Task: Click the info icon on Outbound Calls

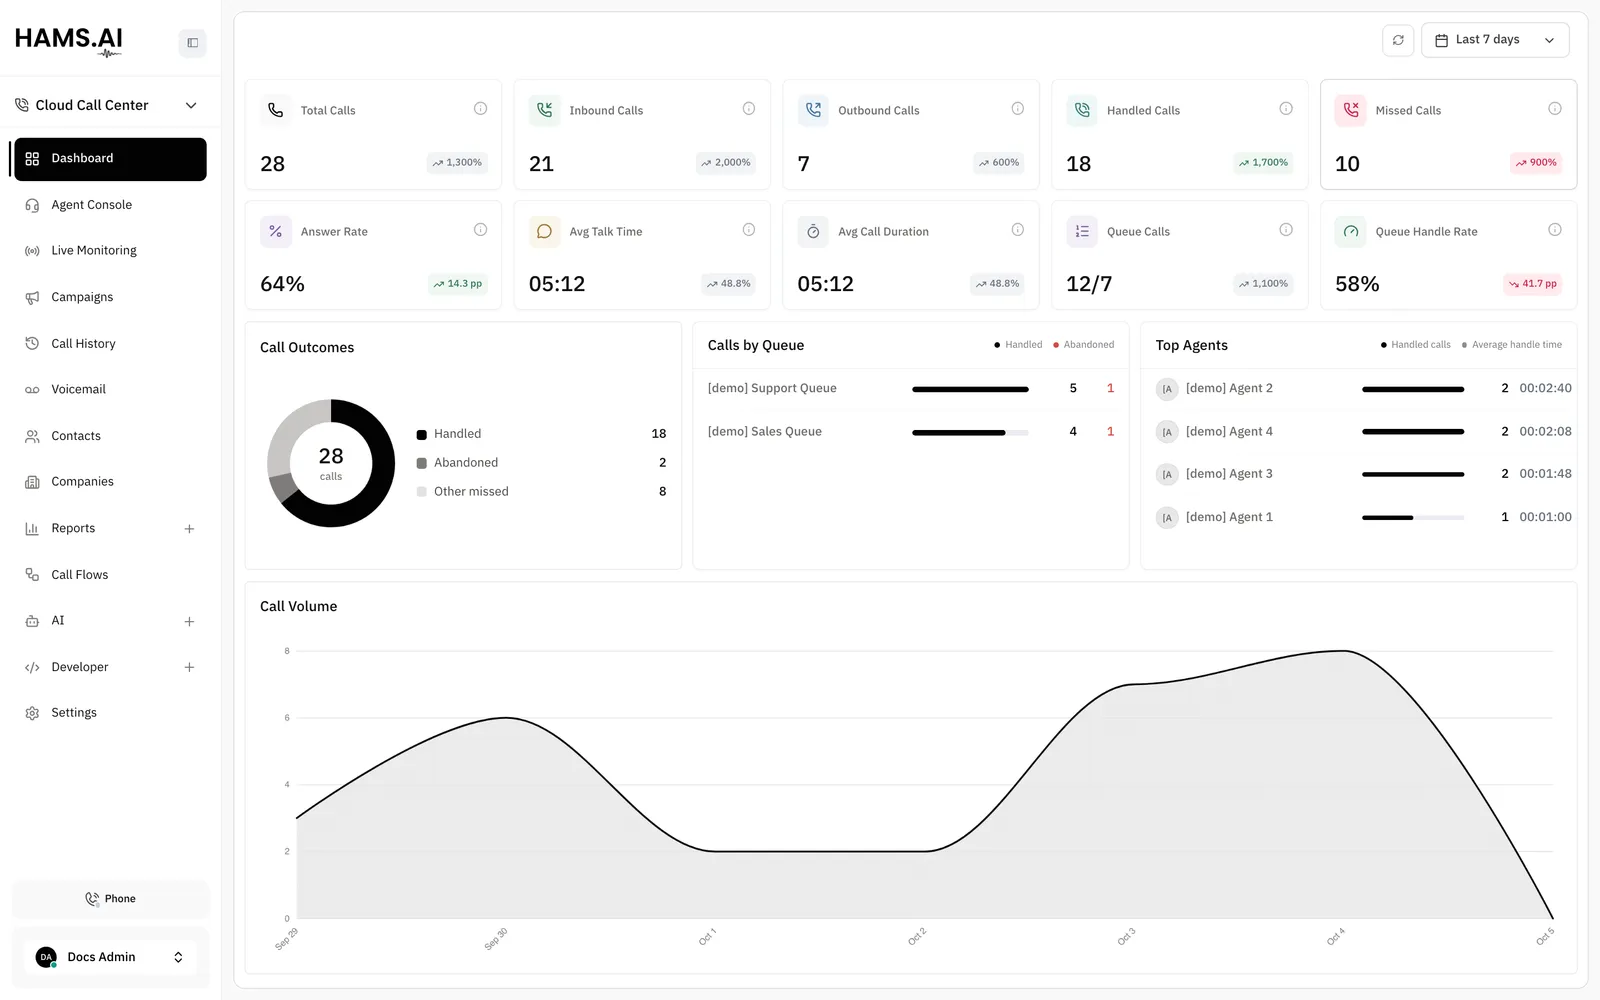Action: click(1017, 109)
